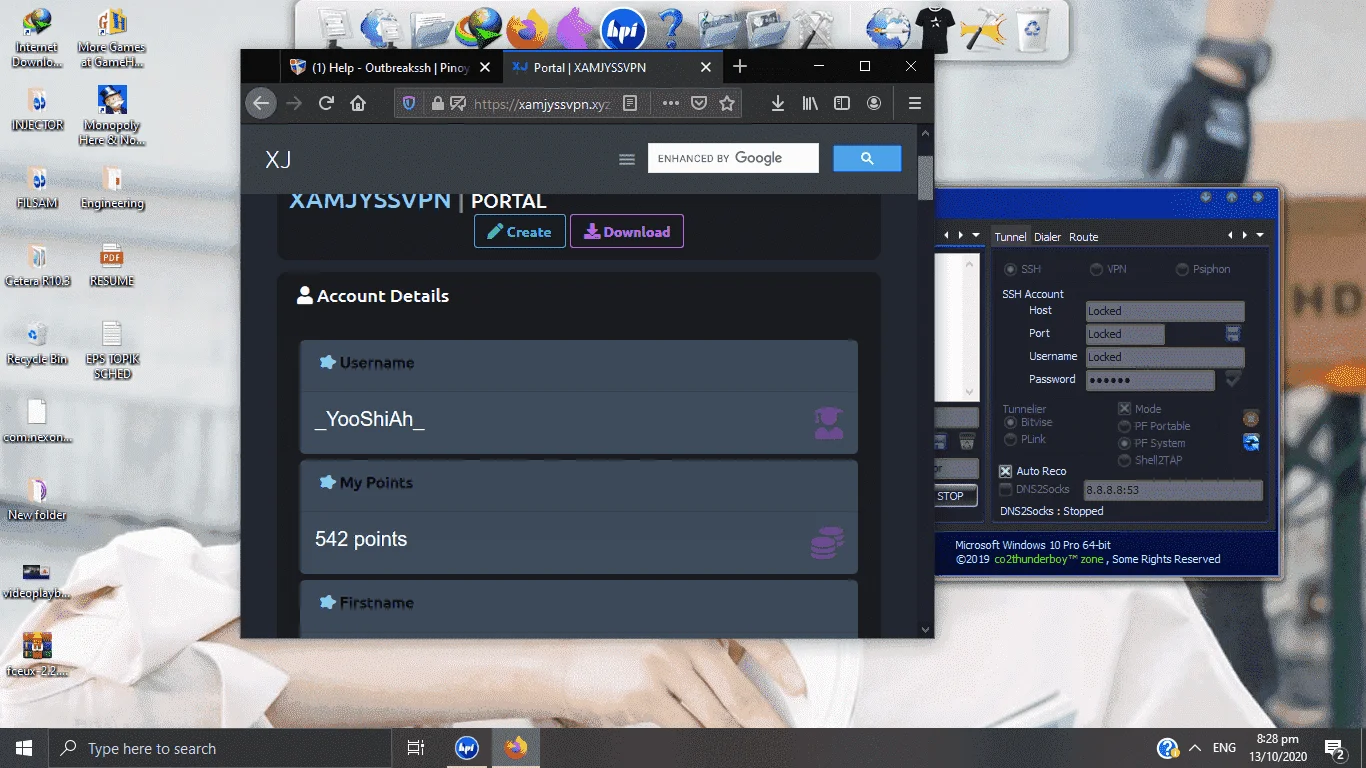This screenshot has width=1366, height=768.
Task: Focus the Google custom search box
Action: click(x=733, y=158)
